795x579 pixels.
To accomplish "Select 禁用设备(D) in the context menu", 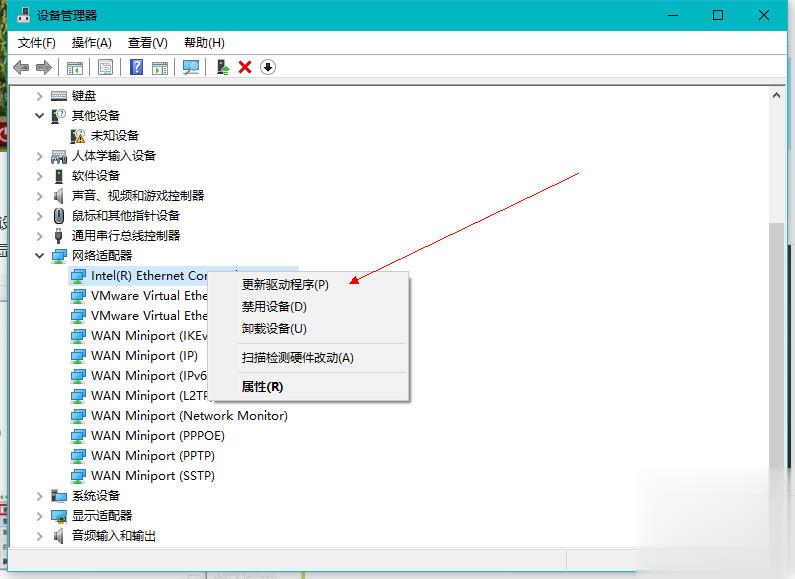I will coord(274,307).
